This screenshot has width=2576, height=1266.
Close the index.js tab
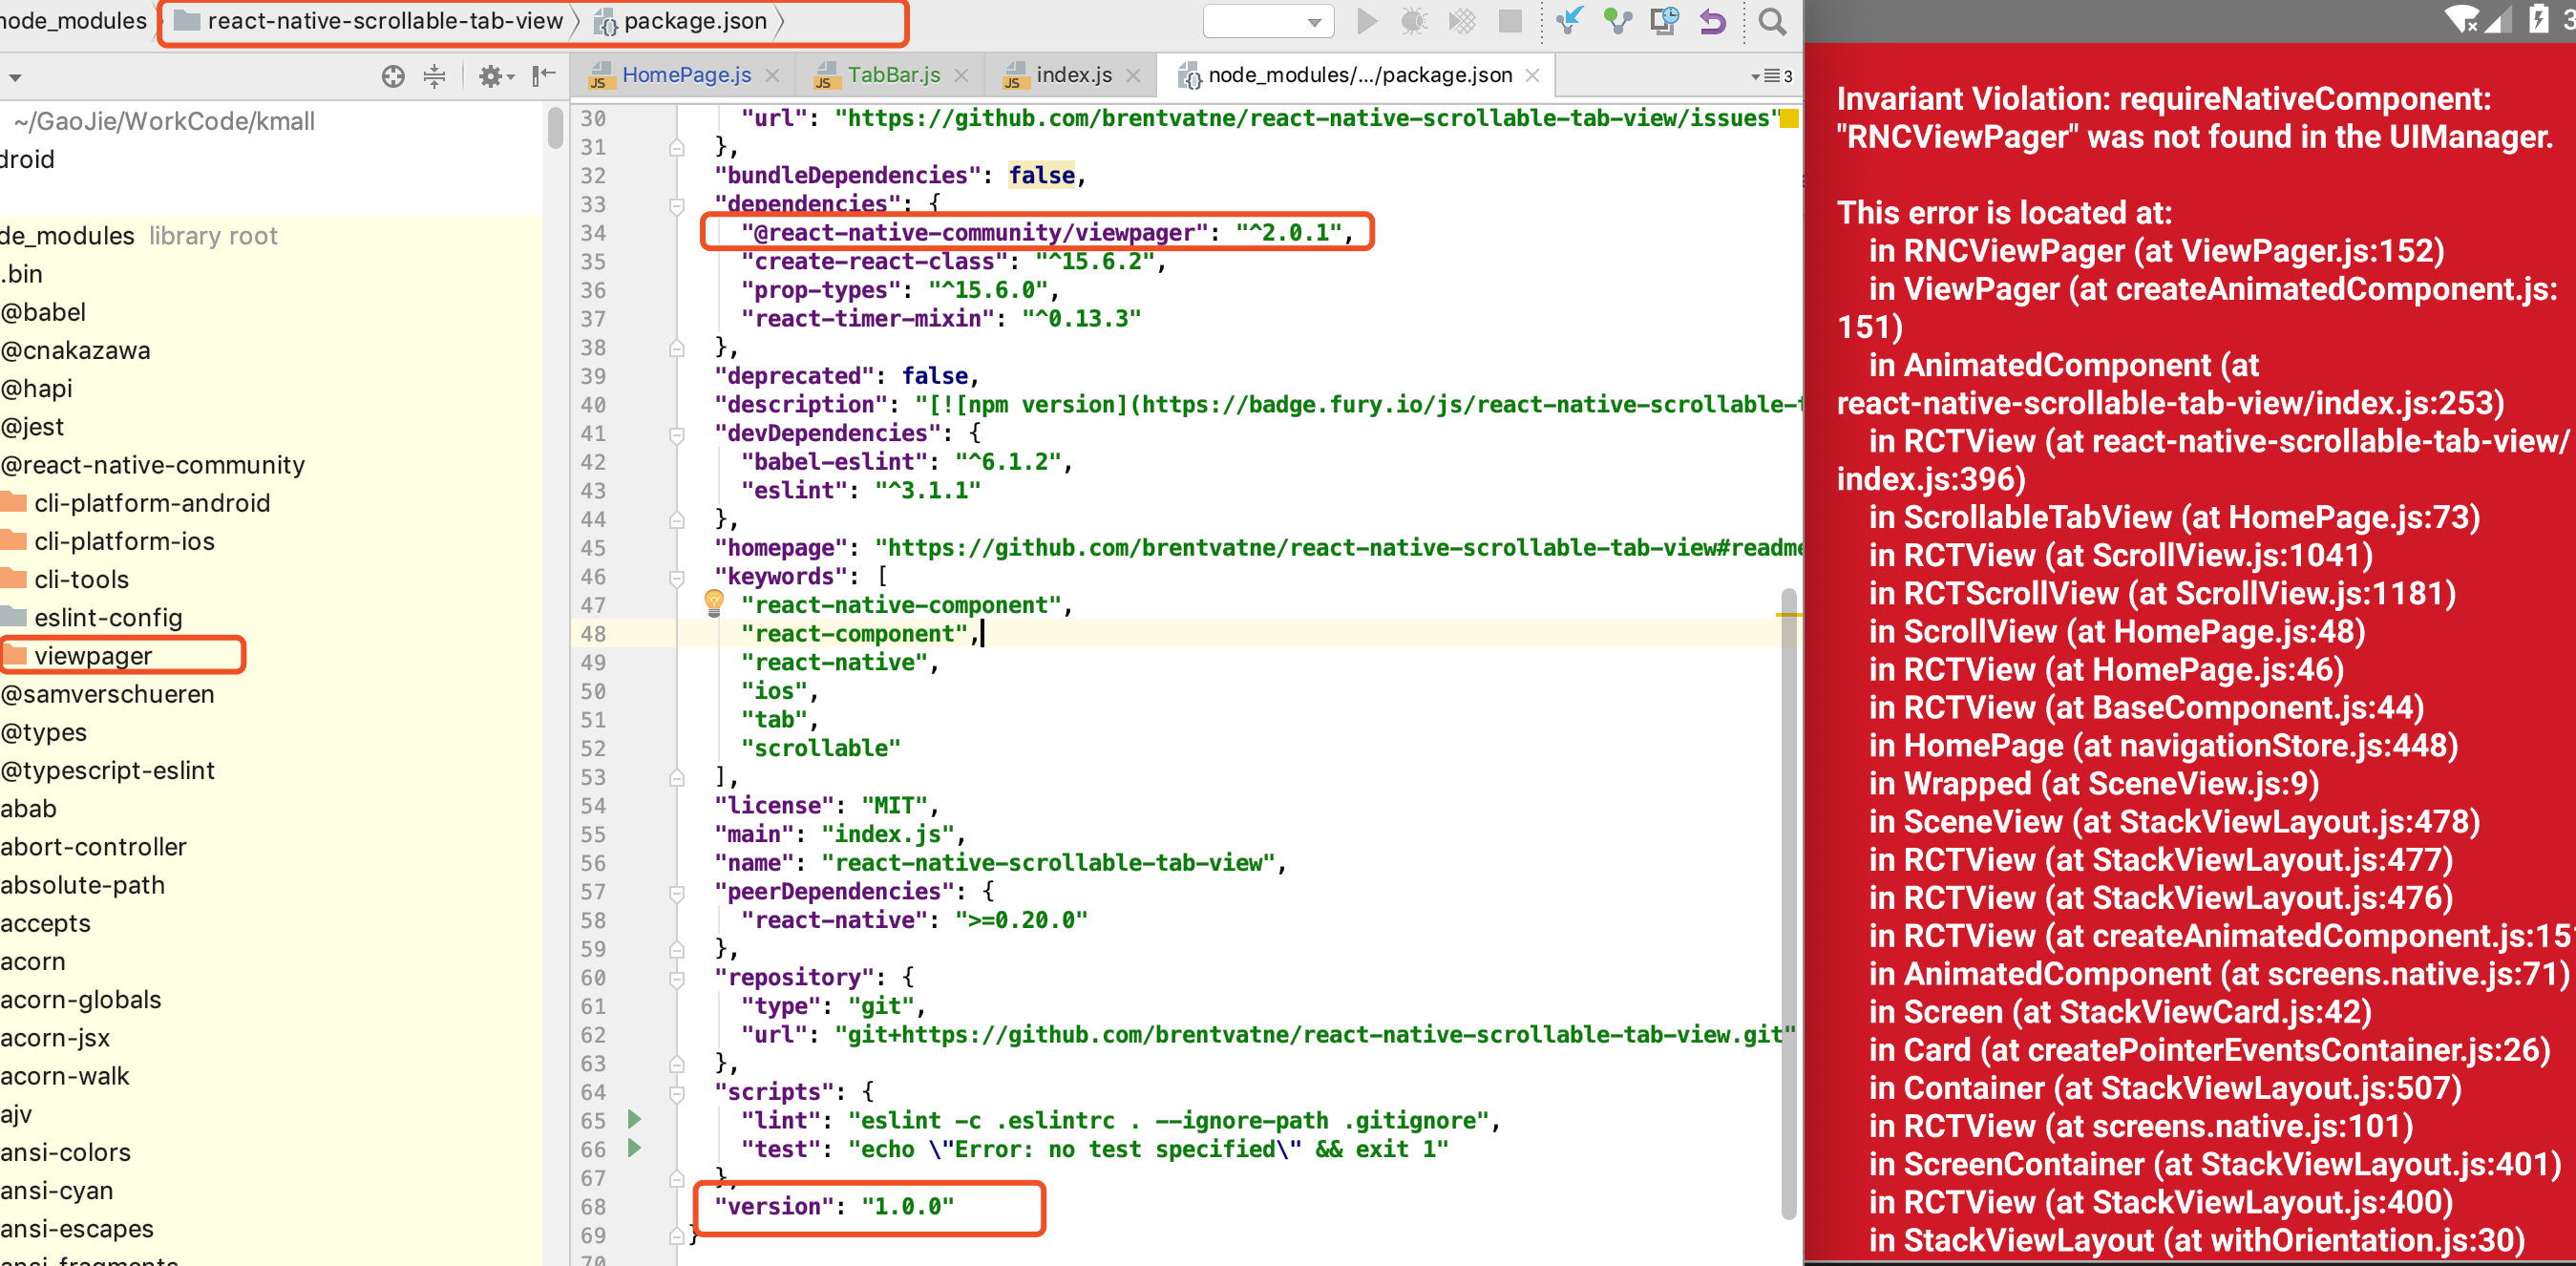[1133, 75]
